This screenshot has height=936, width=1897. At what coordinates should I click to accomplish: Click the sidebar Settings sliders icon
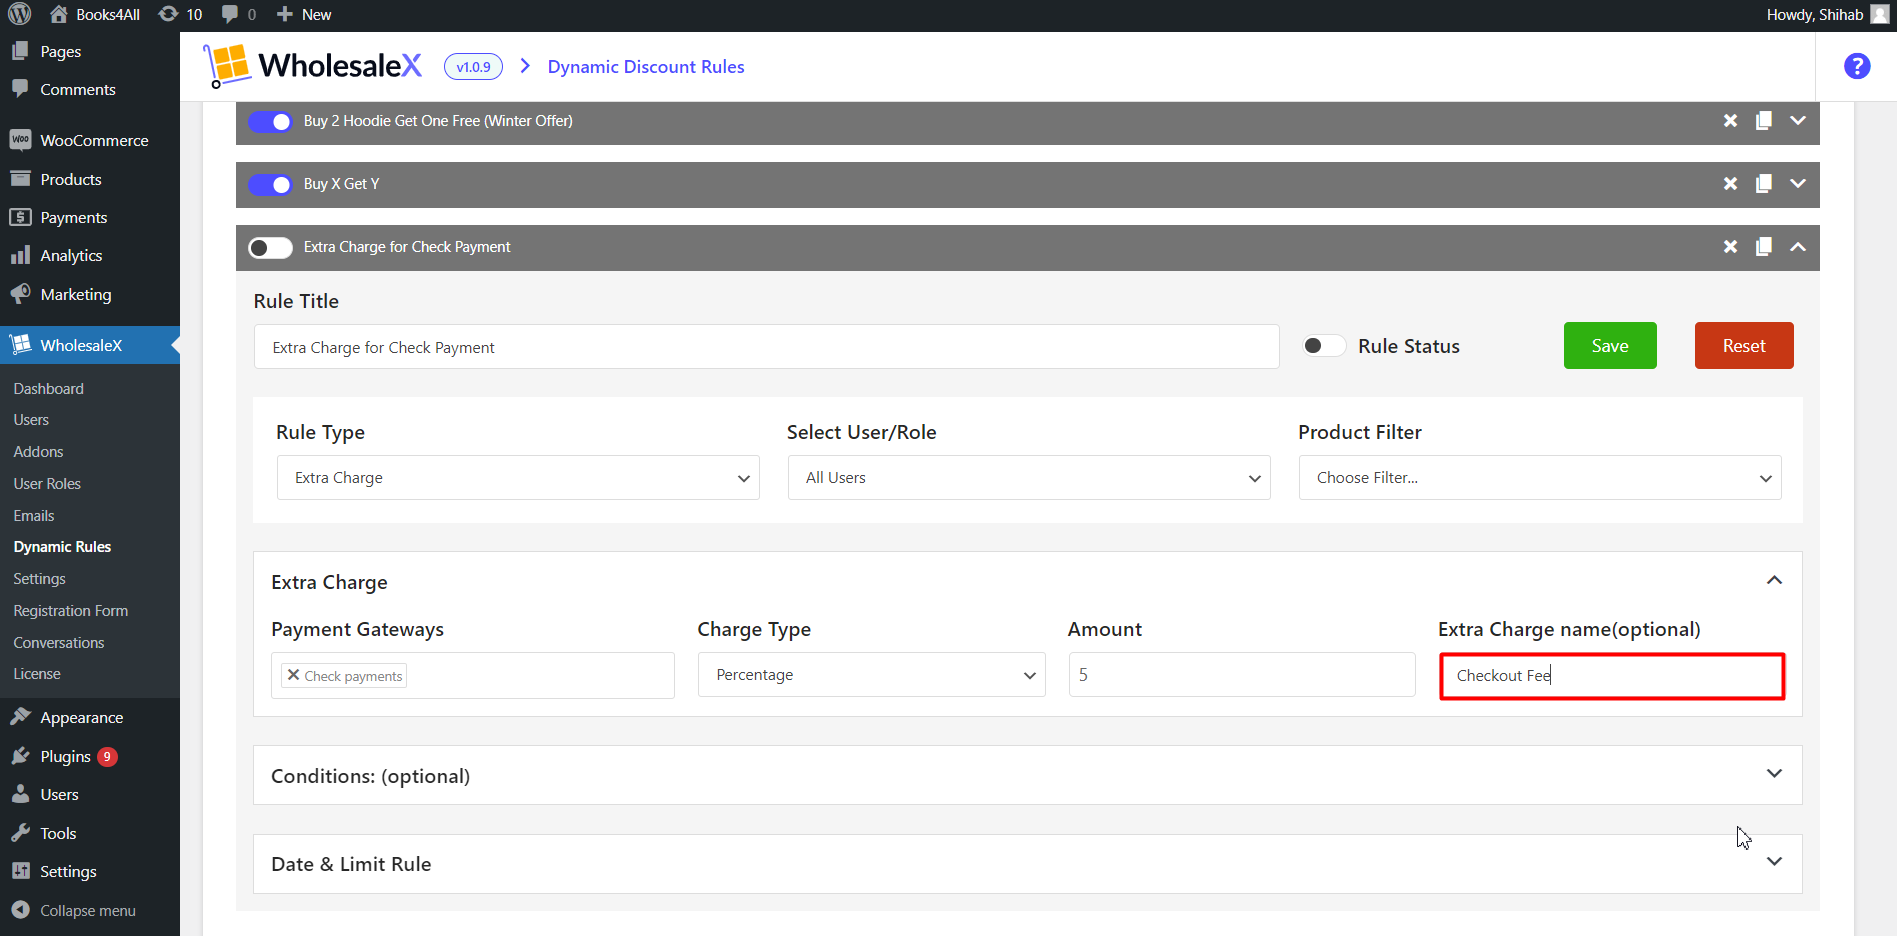20,871
